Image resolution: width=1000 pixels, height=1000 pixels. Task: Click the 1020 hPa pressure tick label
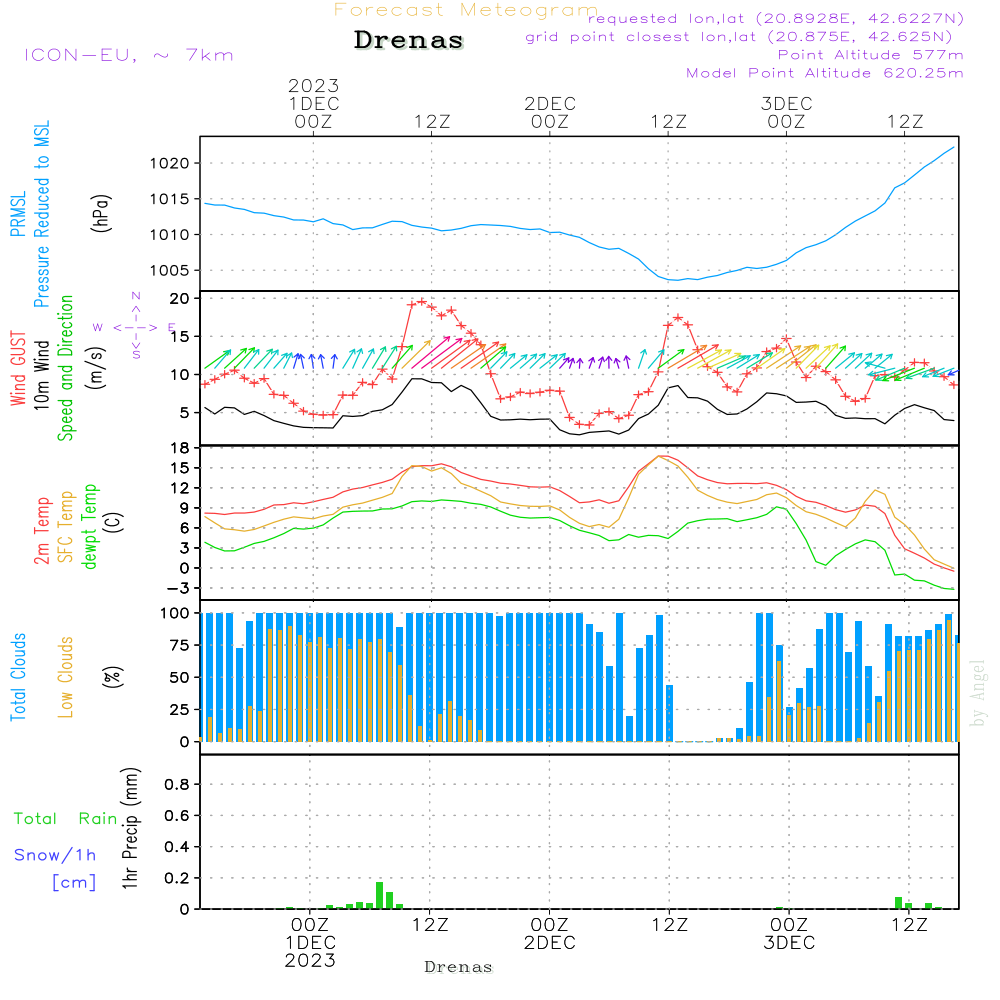[170, 163]
